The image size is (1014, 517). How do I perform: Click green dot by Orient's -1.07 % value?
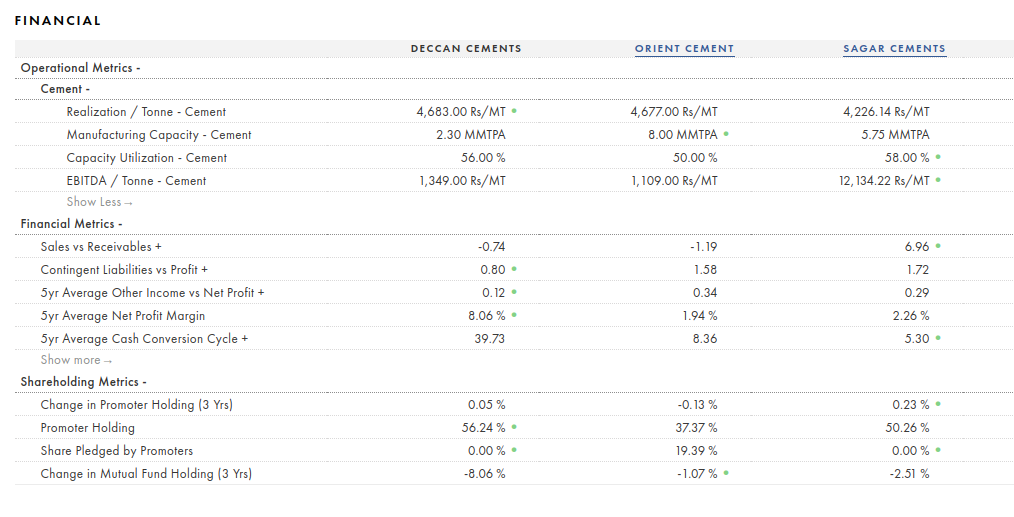coord(726,473)
